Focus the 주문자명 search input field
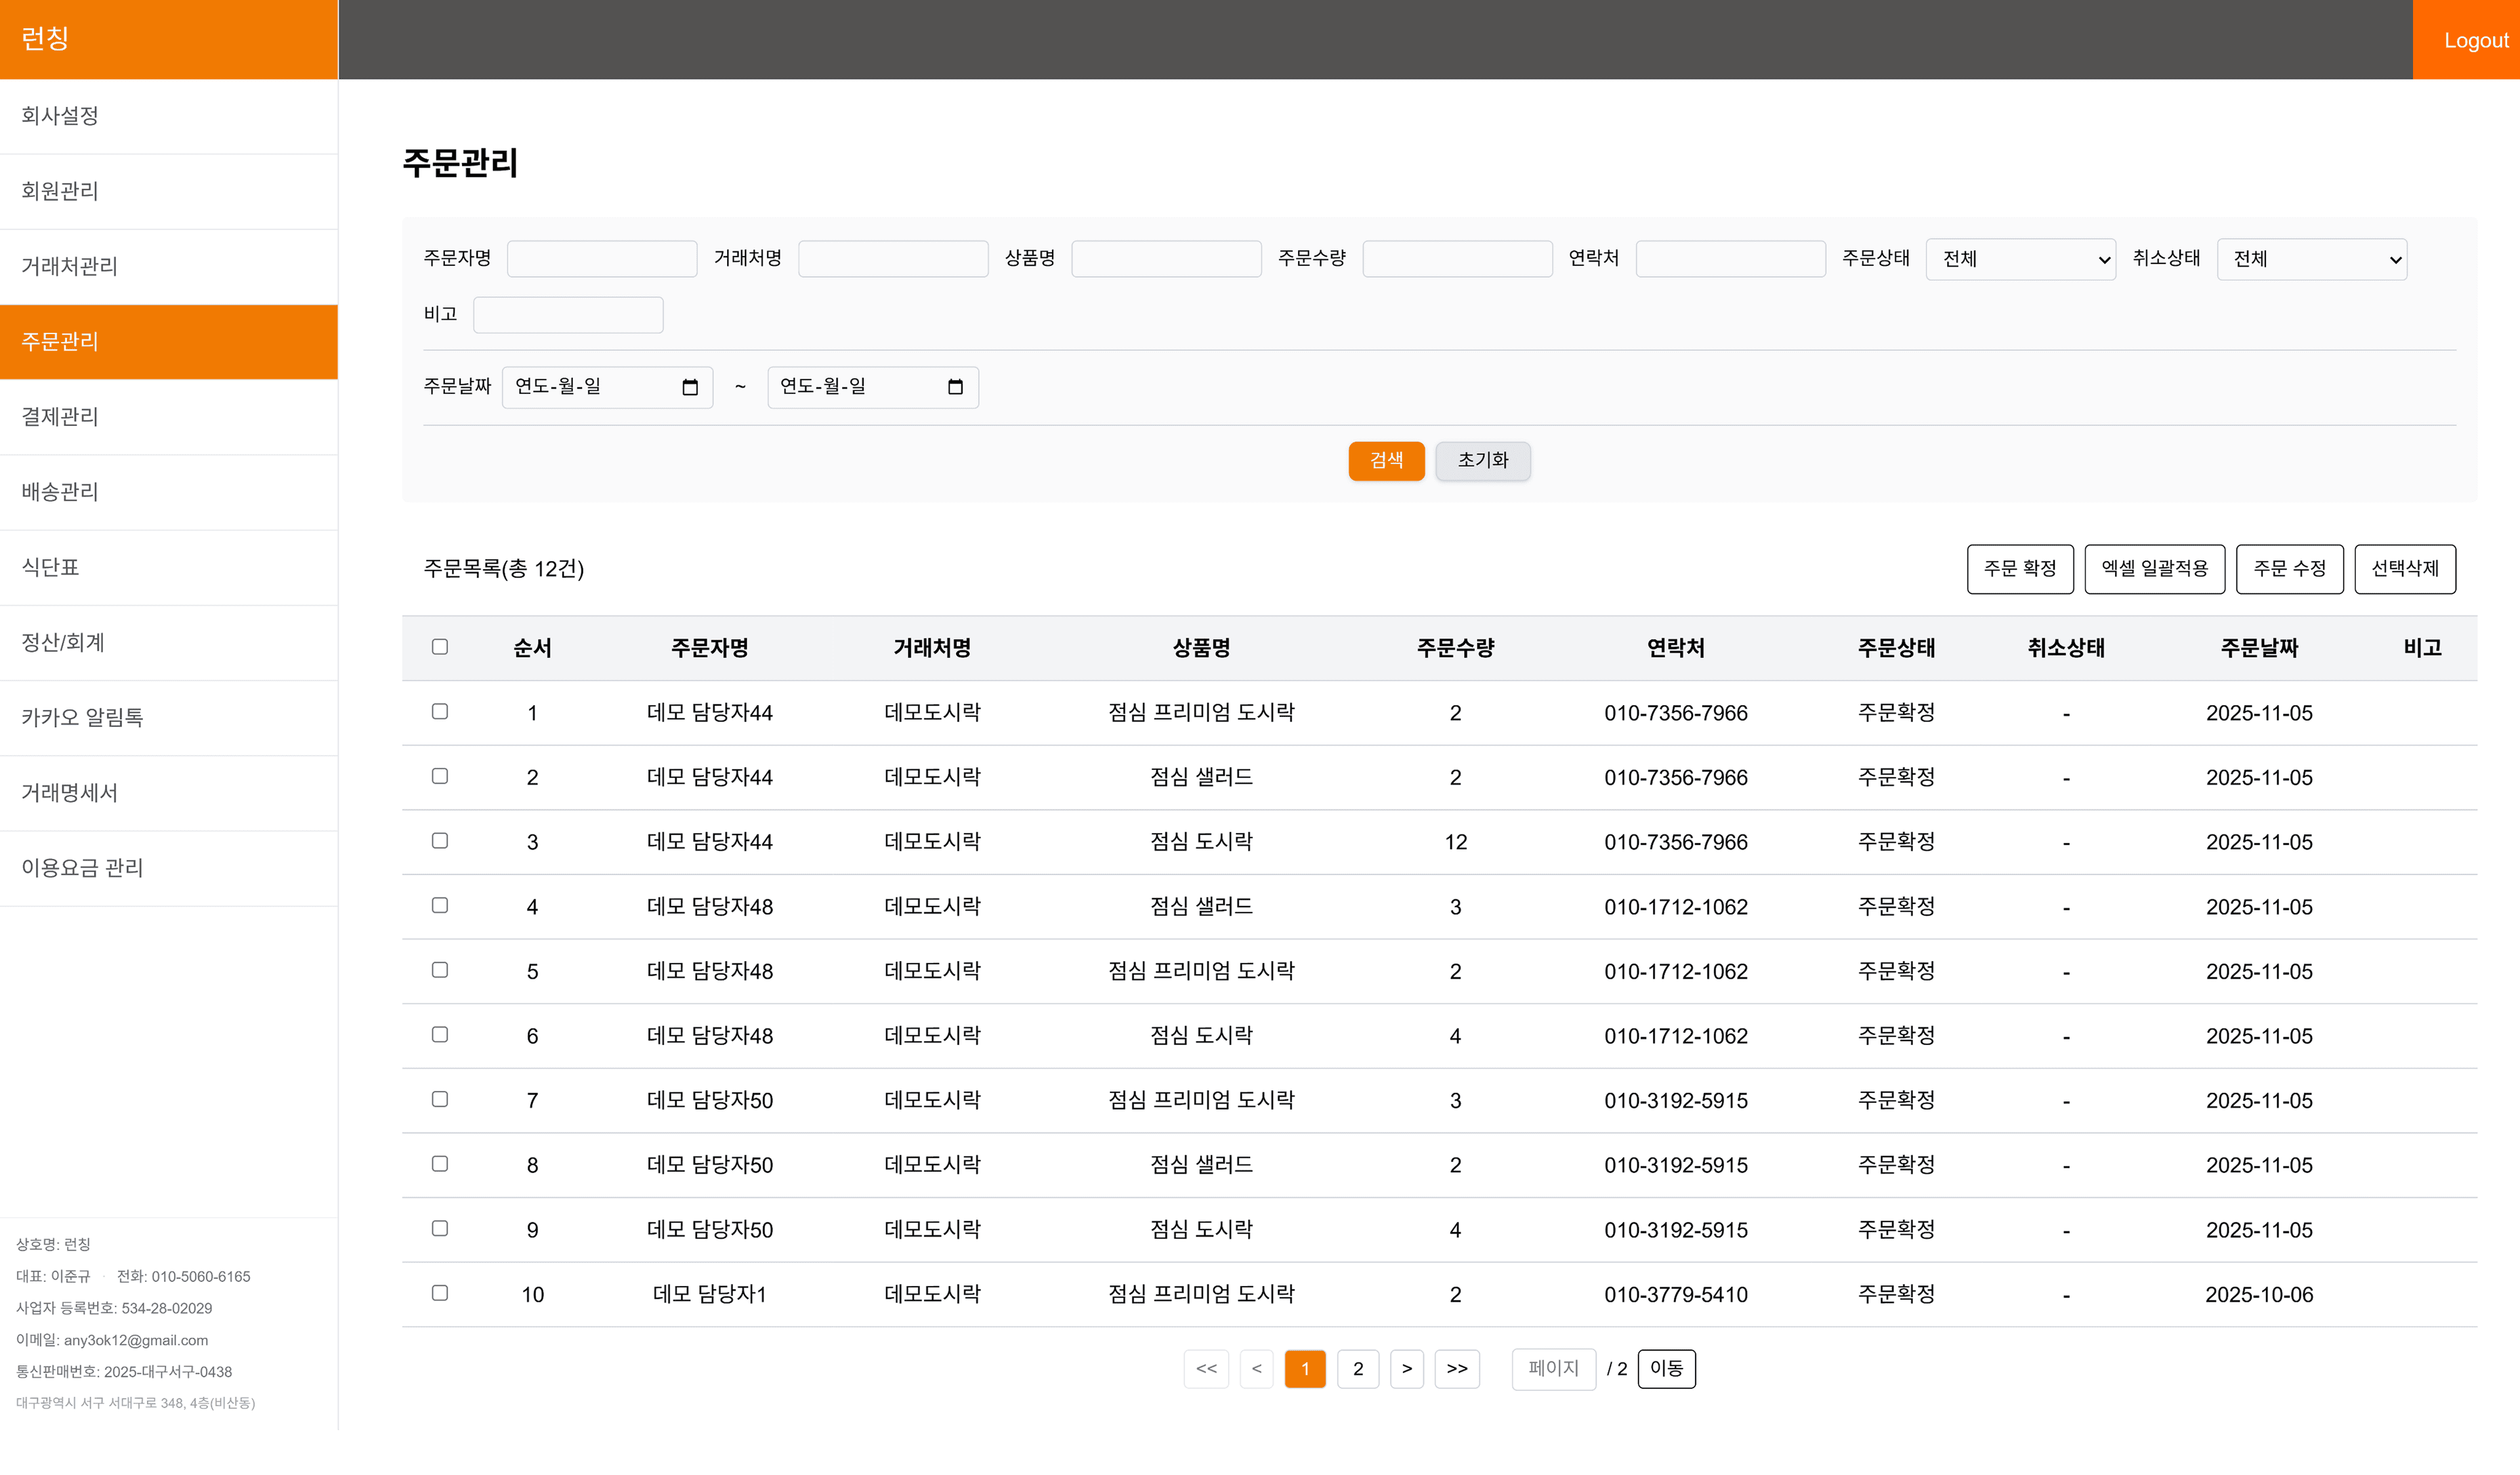The height and width of the screenshot is (1475, 2520). (601, 259)
